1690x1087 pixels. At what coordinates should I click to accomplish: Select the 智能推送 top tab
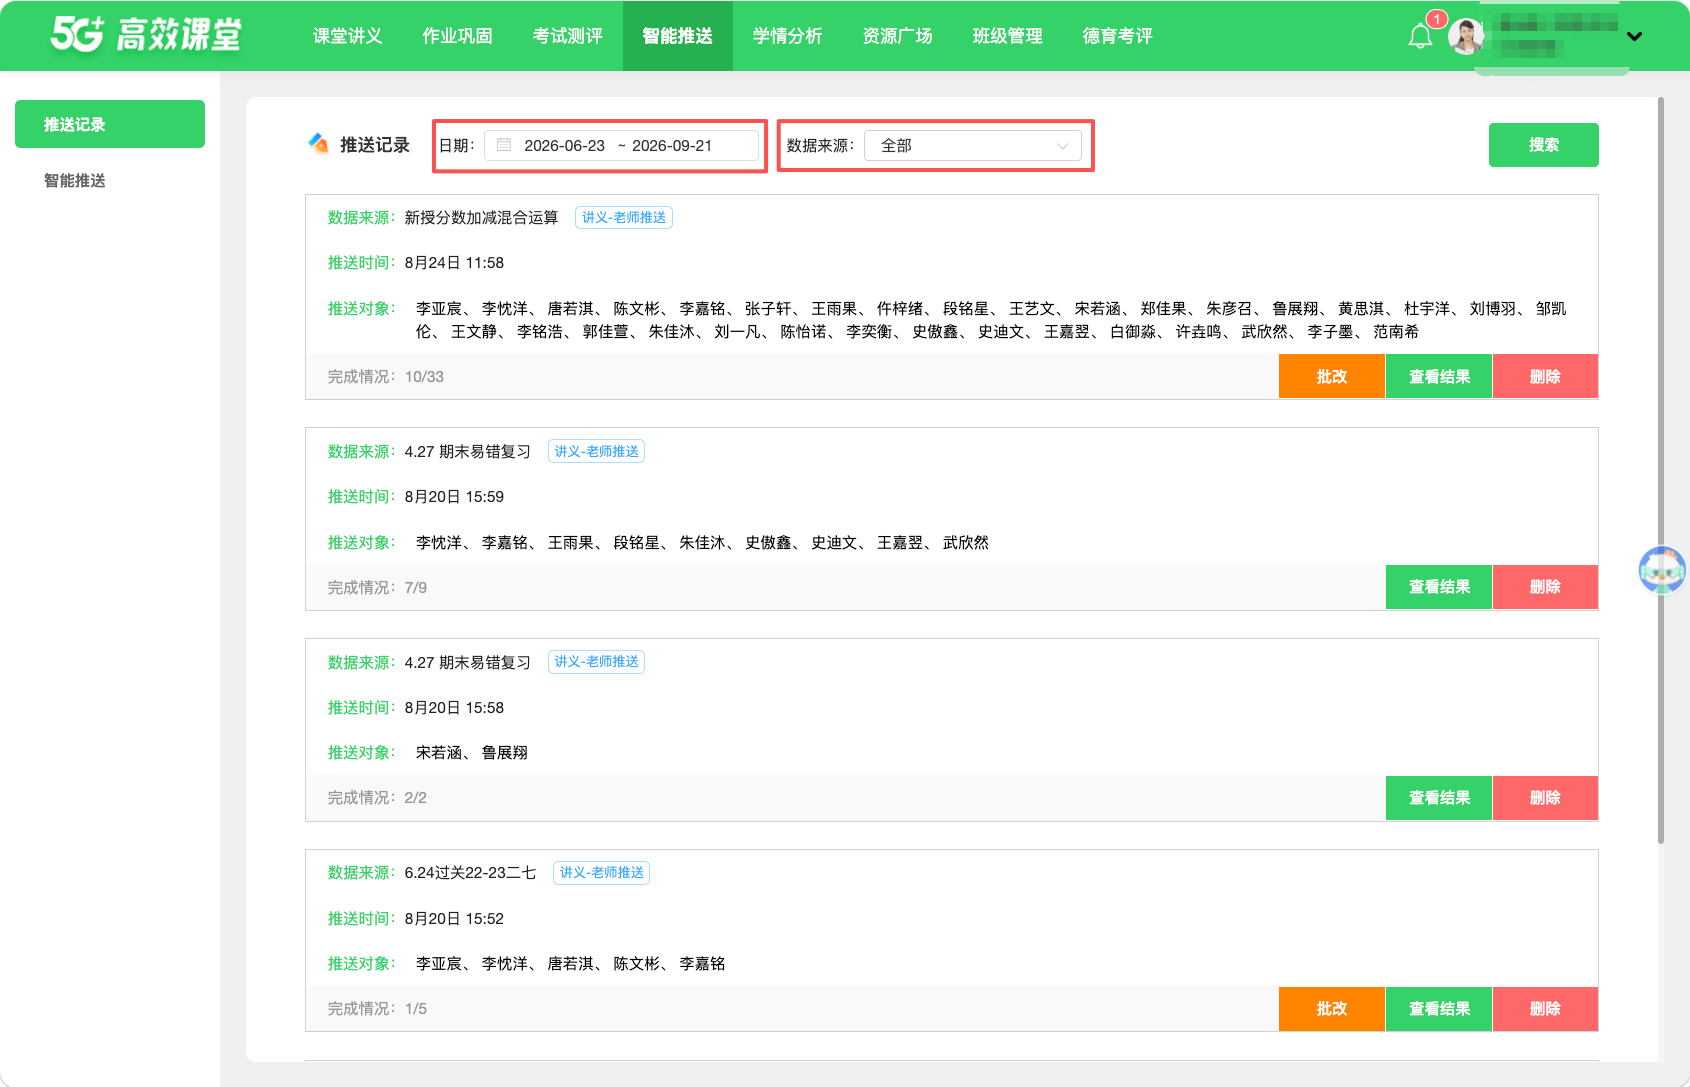tap(677, 36)
